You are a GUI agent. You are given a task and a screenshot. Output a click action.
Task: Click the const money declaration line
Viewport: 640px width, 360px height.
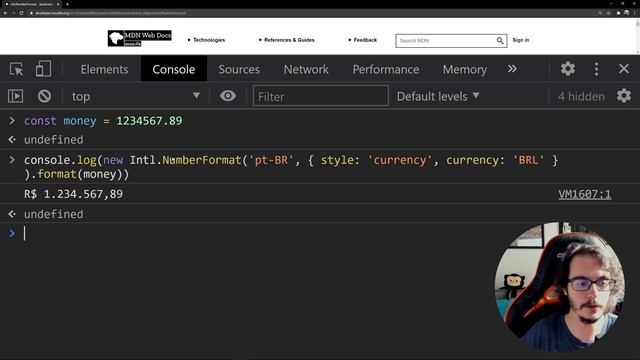click(x=103, y=121)
